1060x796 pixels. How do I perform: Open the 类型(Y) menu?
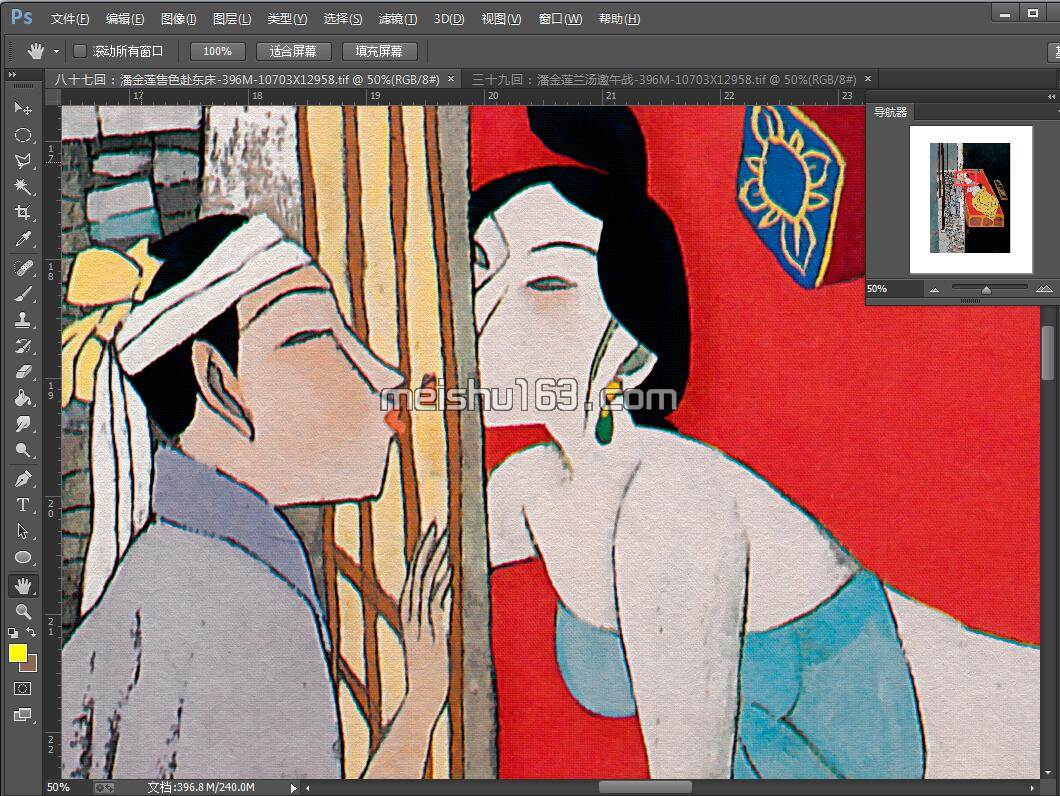tap(287, 19)
